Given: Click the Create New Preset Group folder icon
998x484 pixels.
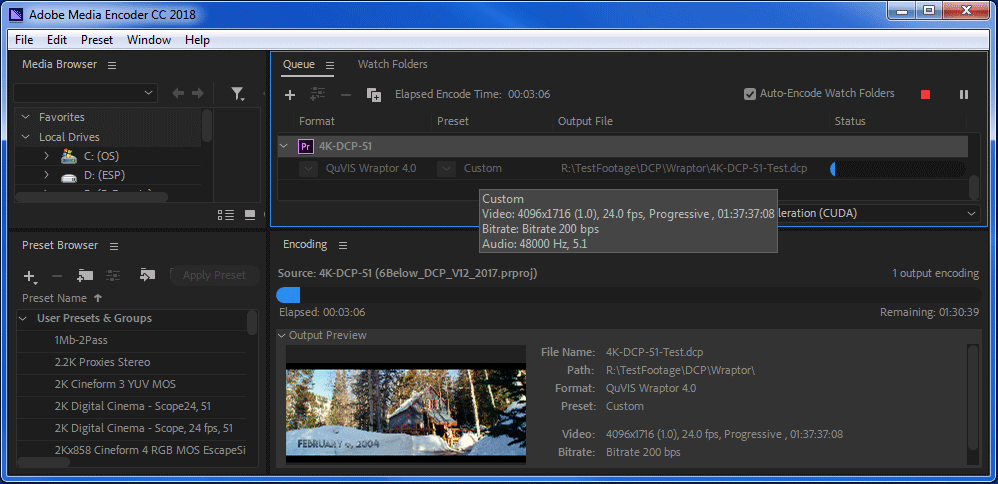Looking at the screenshot, I should pyautogui.click(x=85, y=275).
